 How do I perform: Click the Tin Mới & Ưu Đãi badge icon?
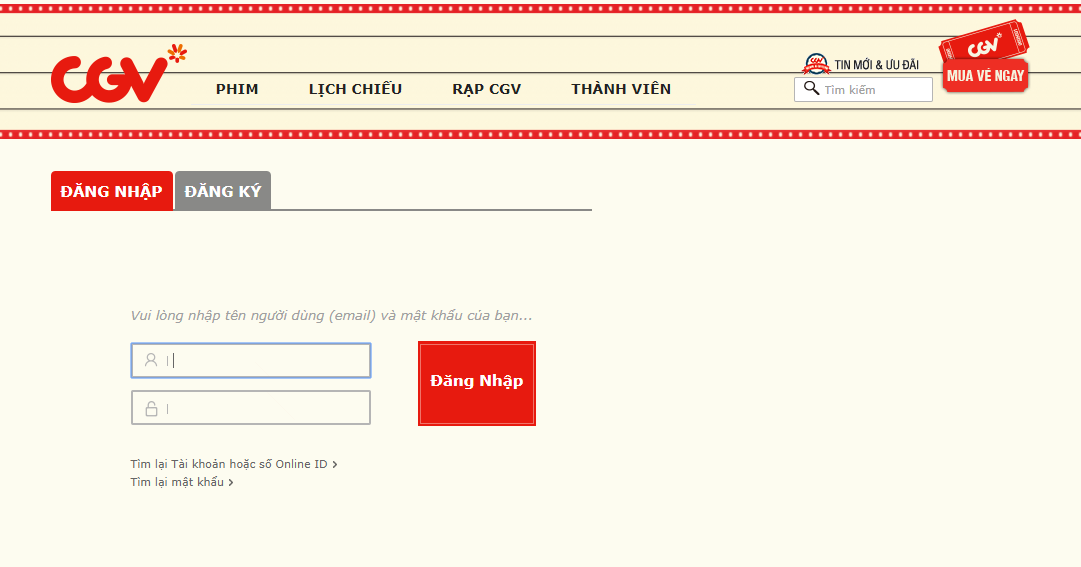[x=817, y=64]
